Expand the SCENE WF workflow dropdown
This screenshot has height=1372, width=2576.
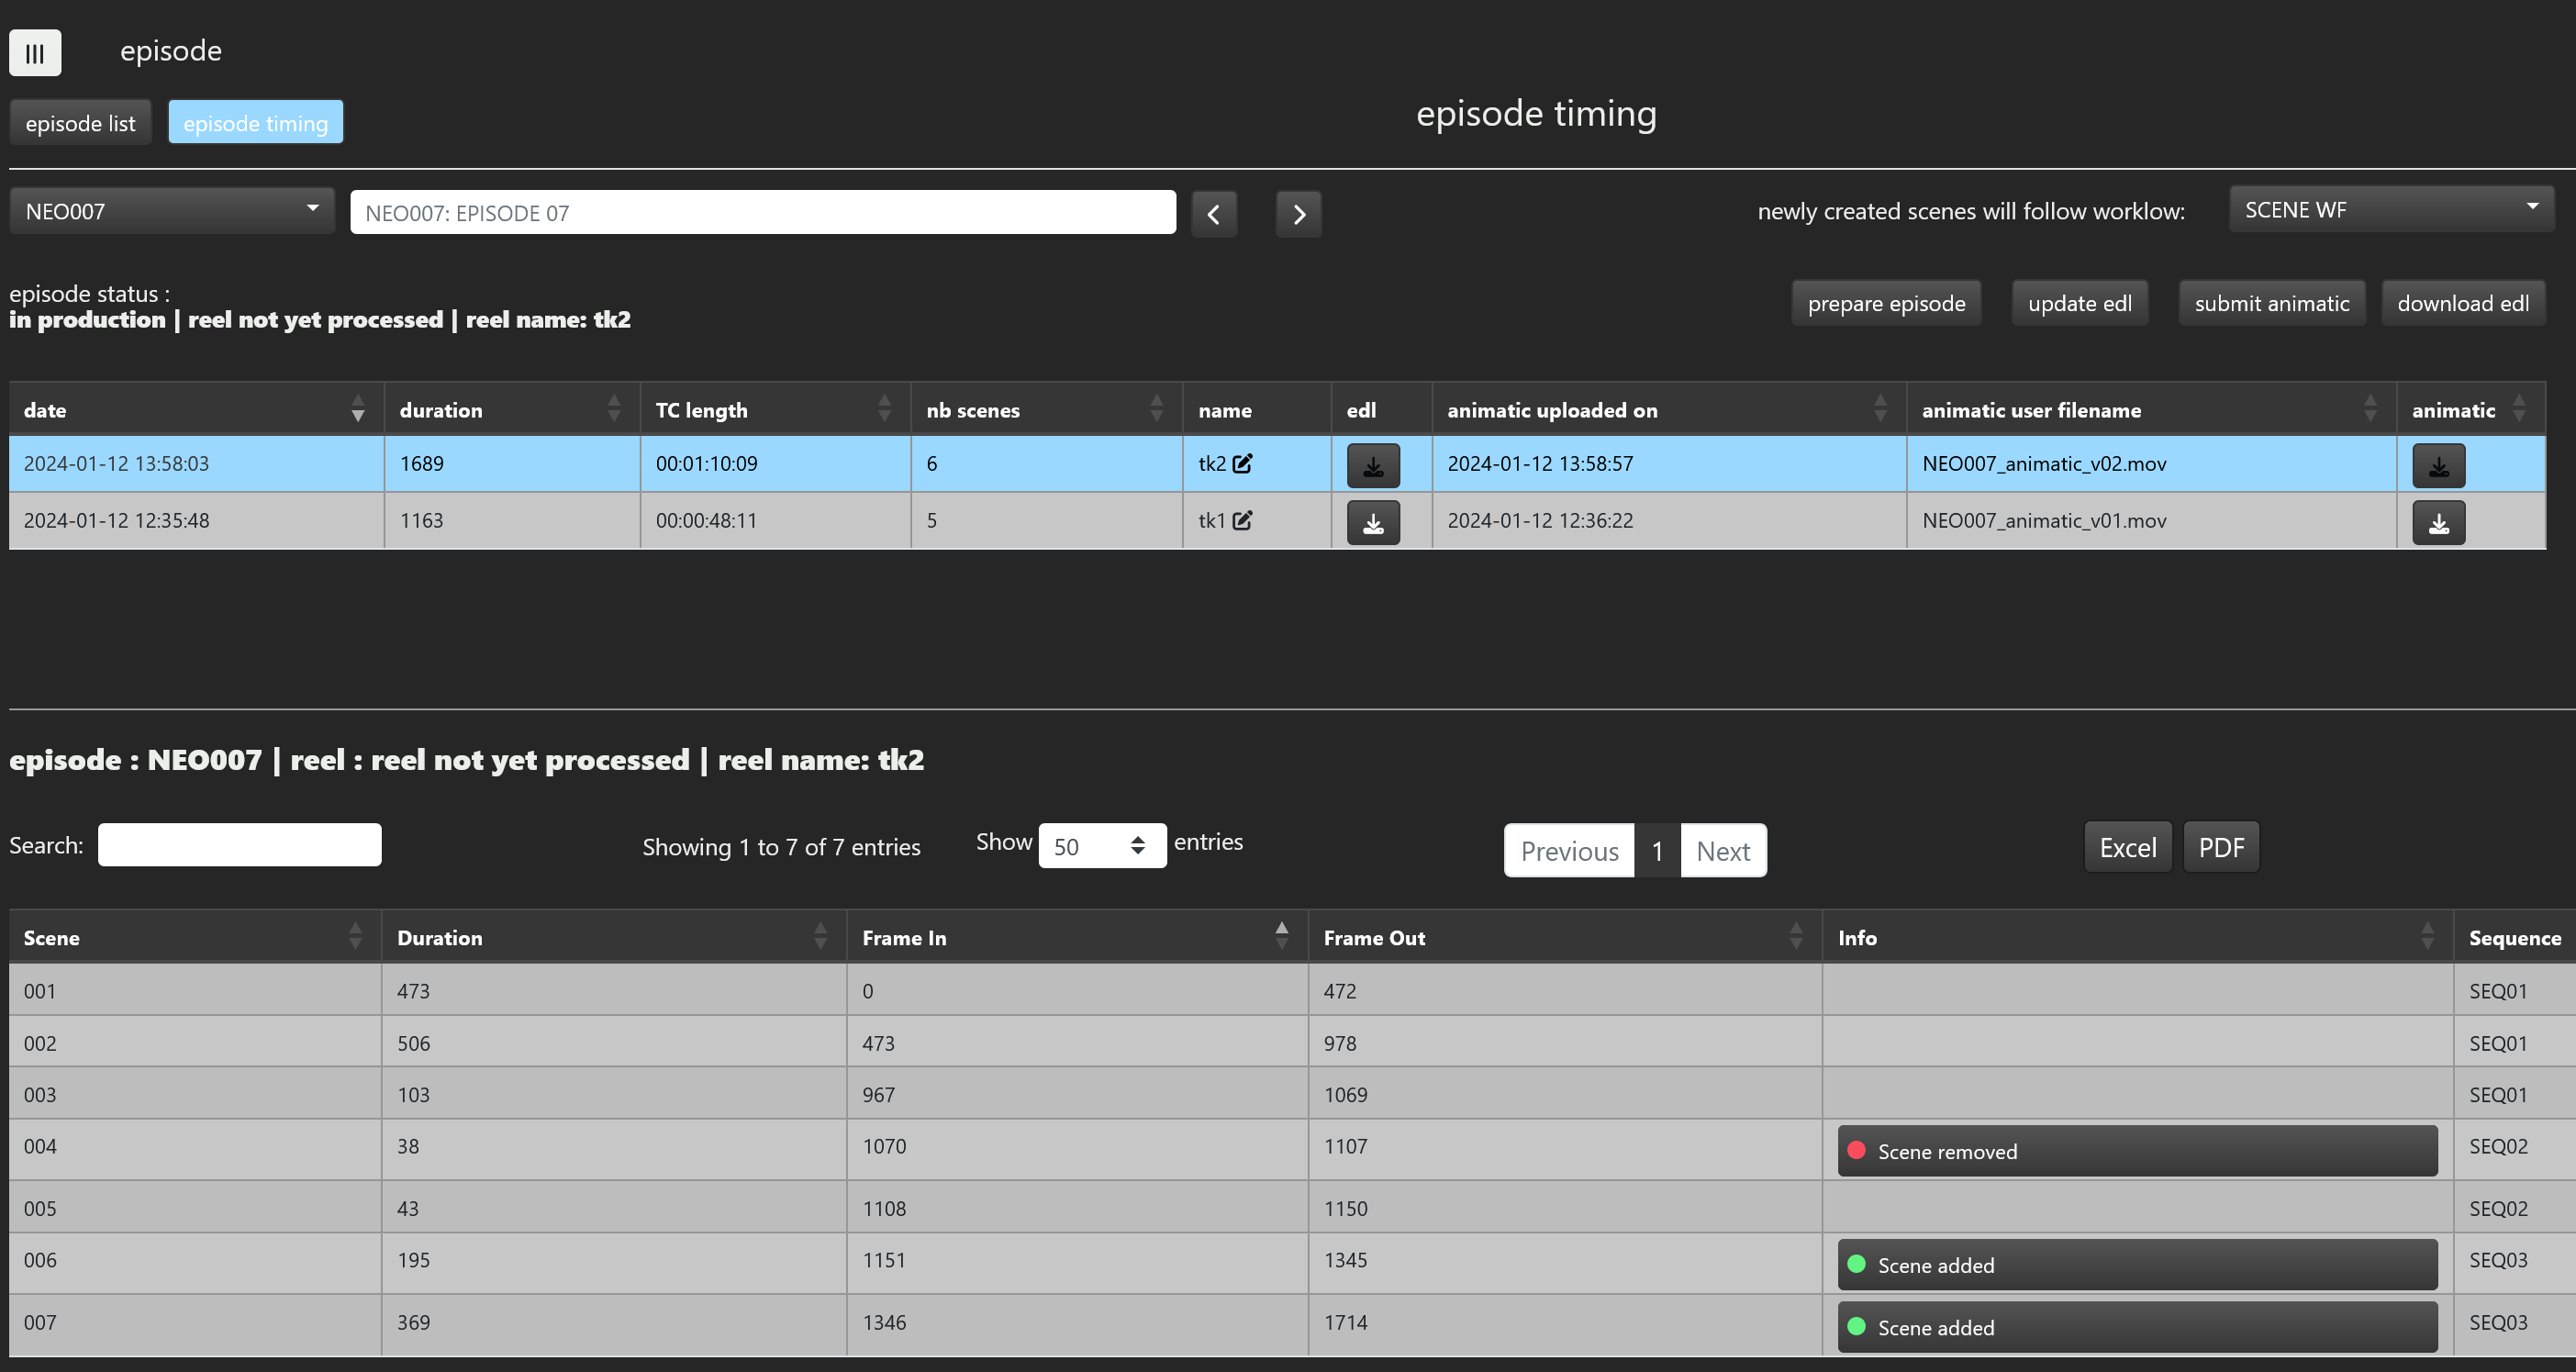point(2390,210)
